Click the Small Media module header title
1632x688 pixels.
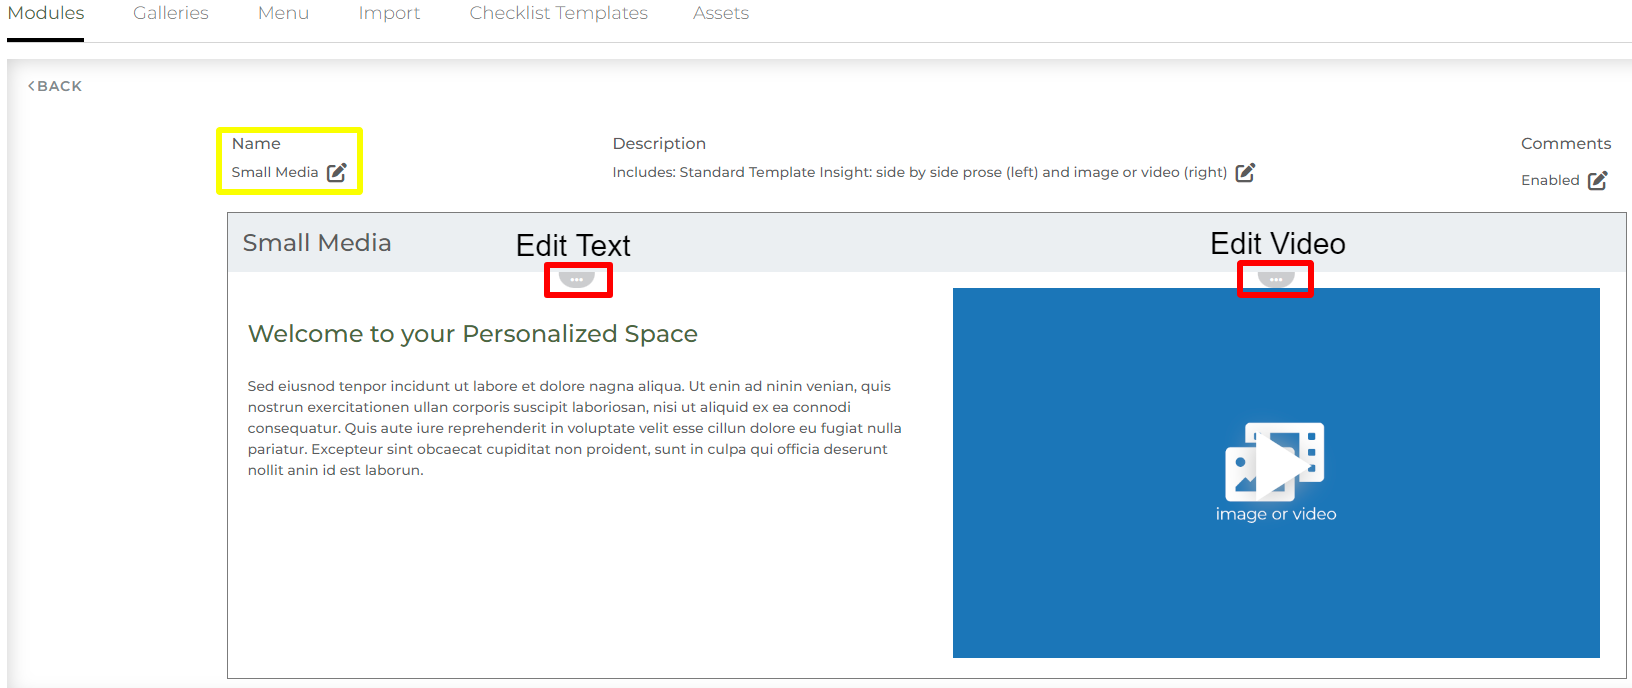pyautogui.click(x=317, y=243)
